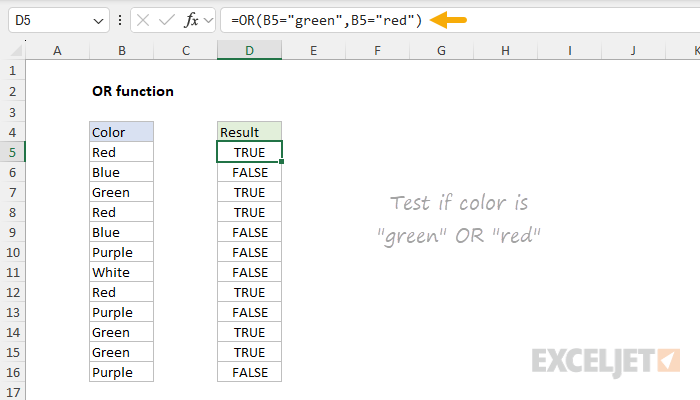Select column G header

(x=442, y=50)
